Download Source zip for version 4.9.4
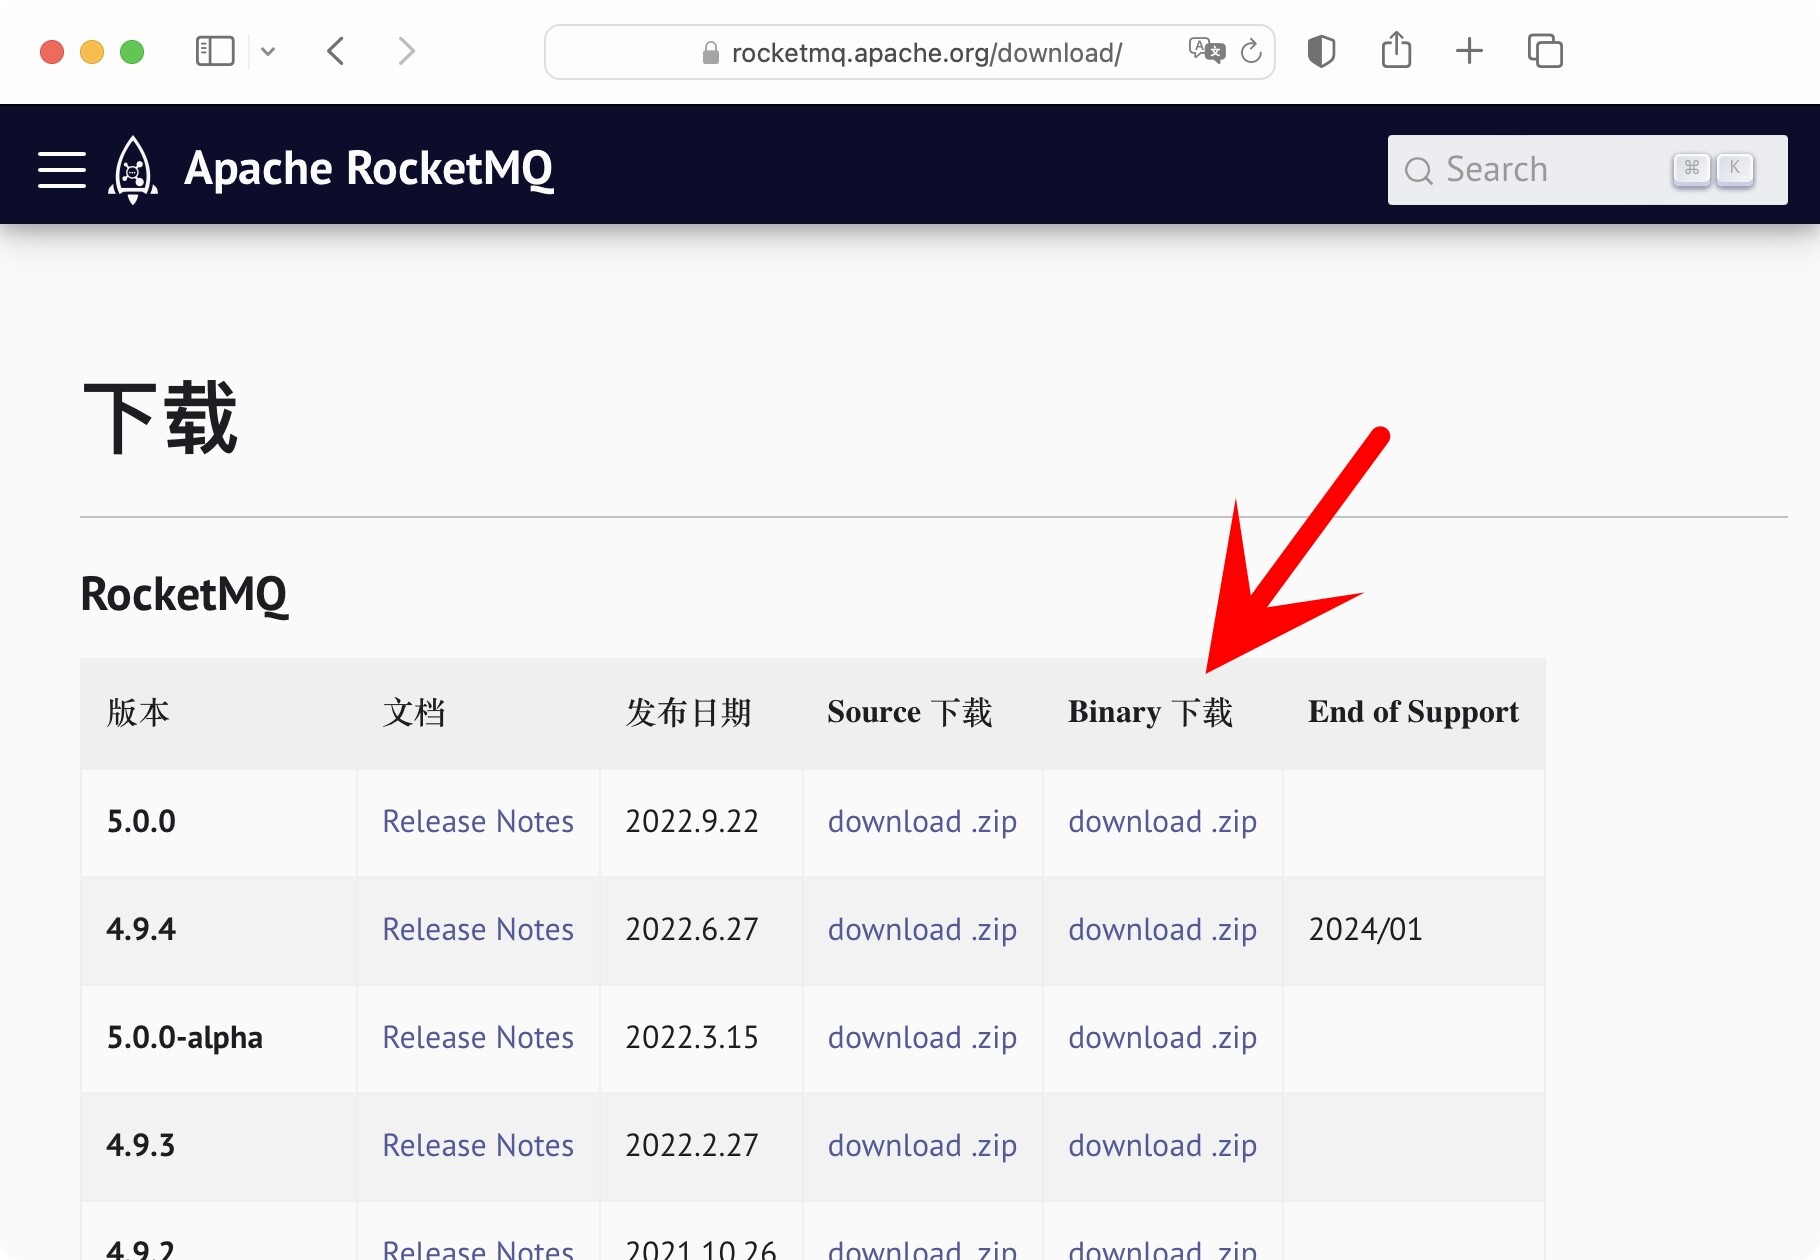 [x=922, y=930]
